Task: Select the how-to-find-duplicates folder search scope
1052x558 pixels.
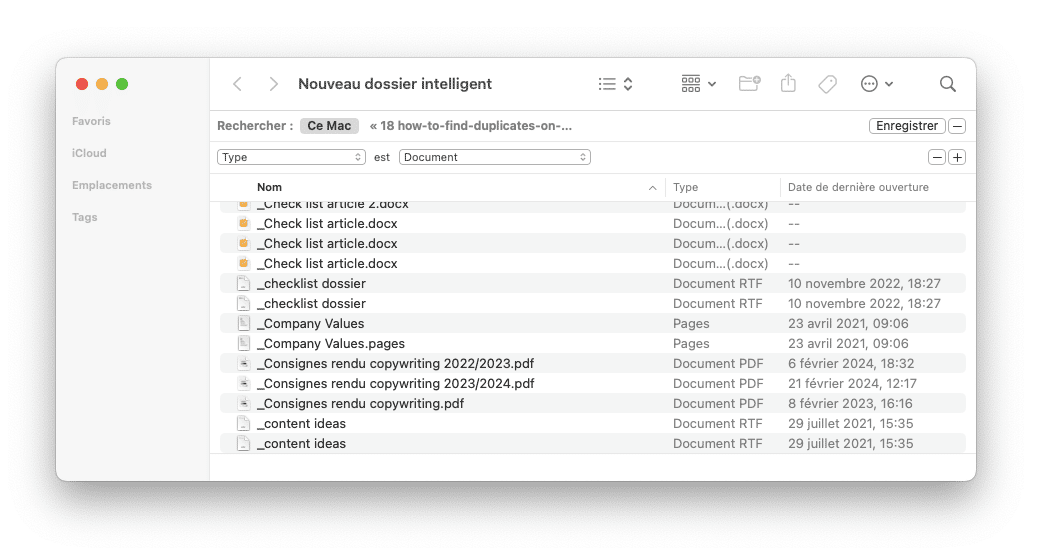Action: 470,126
